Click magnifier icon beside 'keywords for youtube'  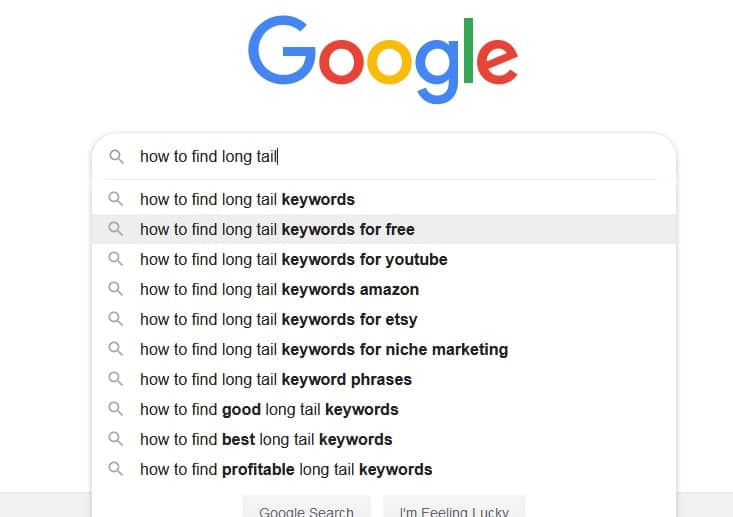(116, 259)
